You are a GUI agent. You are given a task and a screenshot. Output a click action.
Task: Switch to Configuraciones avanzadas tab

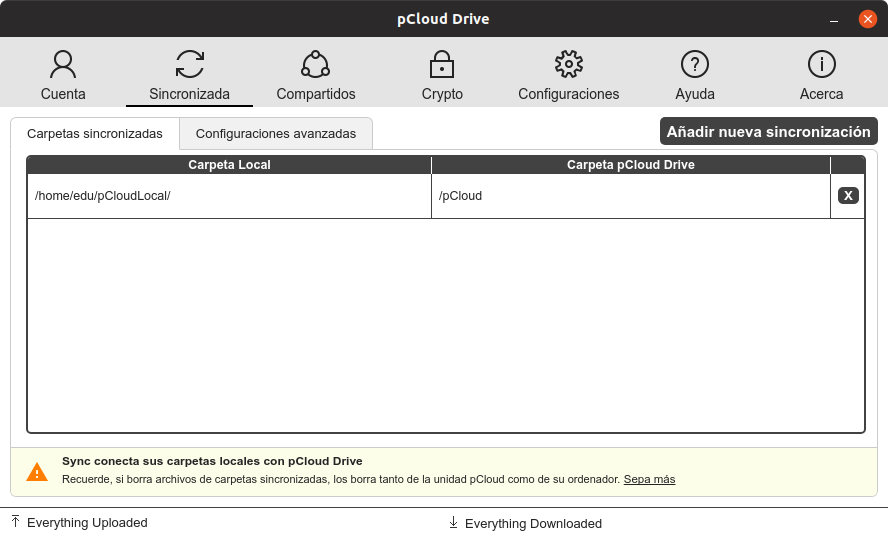click(x=276, y=134)
